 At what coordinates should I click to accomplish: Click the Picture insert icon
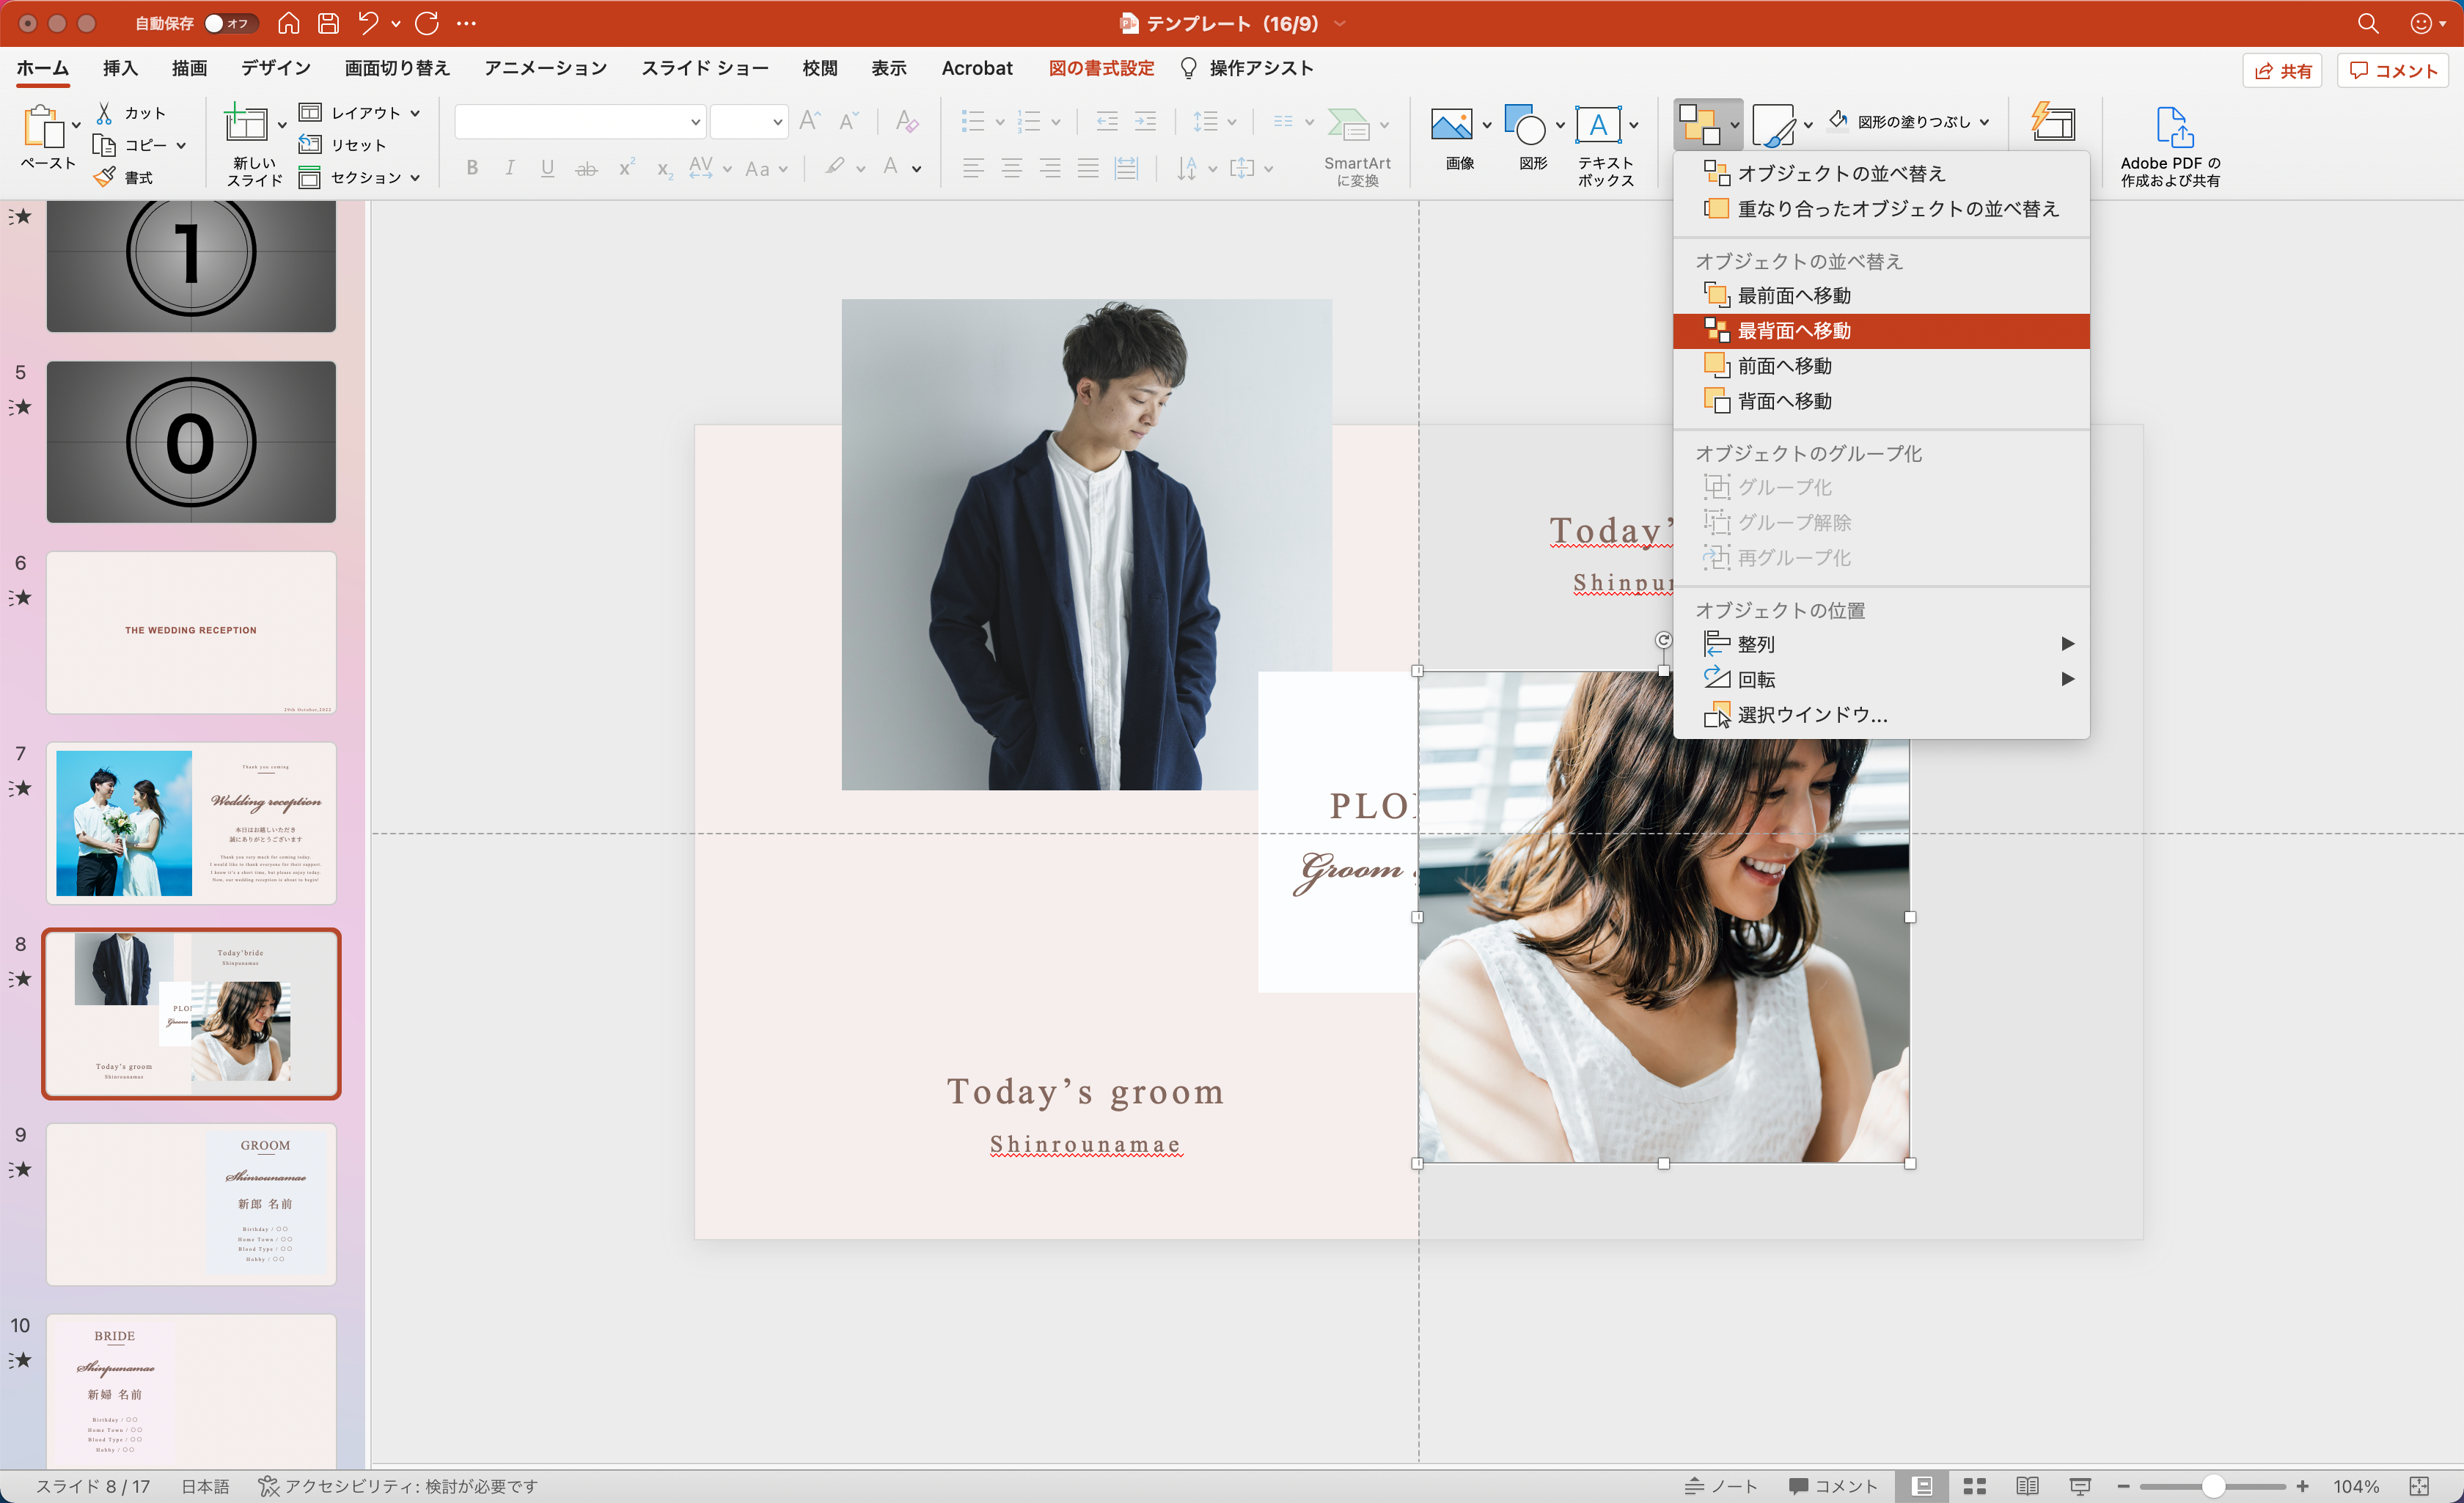[1452, 125]
